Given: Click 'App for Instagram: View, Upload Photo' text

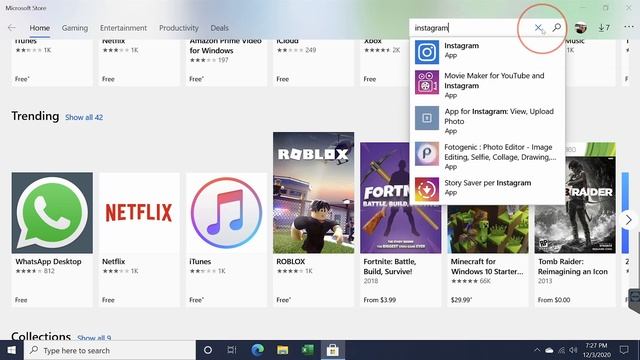Looking at the screenshot, I should pos(499,116).
